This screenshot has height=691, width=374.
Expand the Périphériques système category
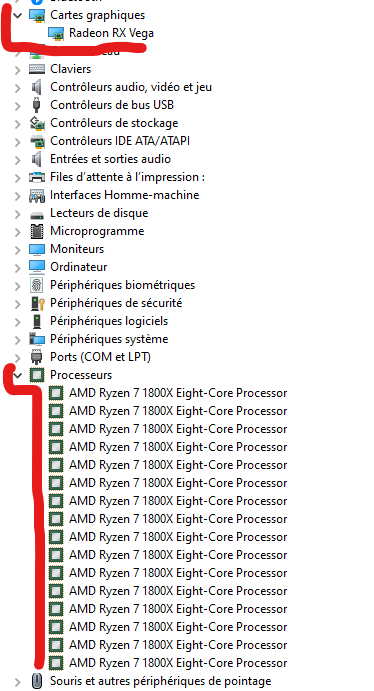point(18,339)
